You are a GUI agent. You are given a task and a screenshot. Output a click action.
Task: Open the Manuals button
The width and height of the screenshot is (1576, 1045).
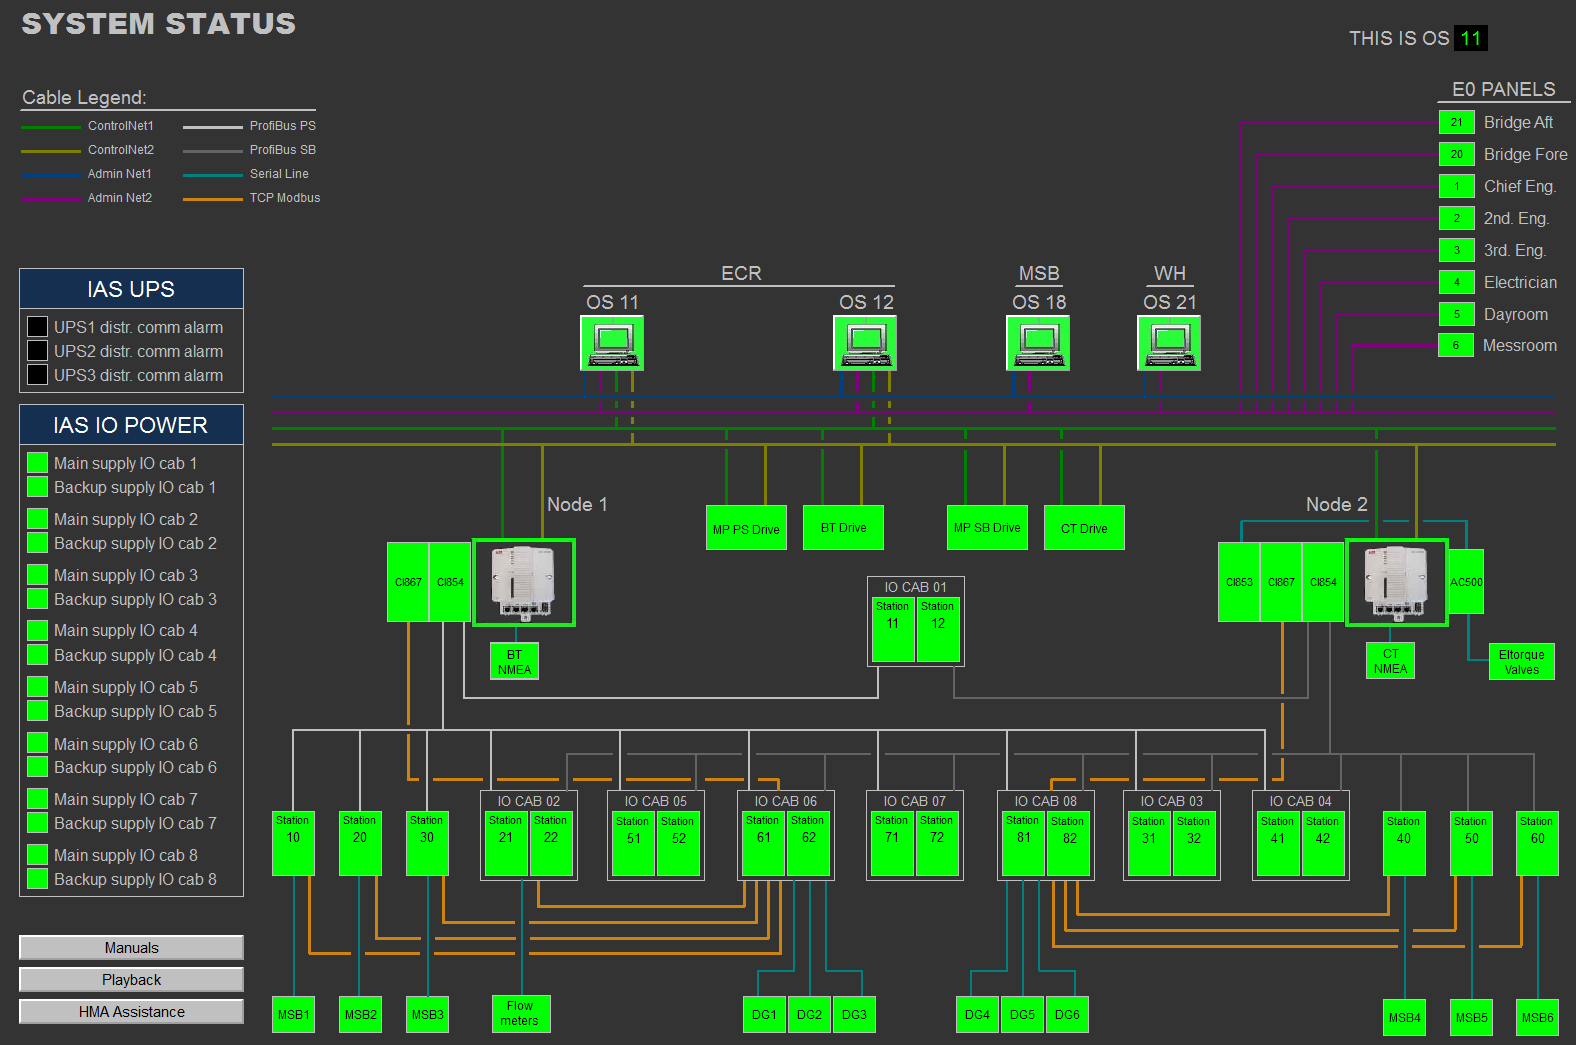[131, 948]
